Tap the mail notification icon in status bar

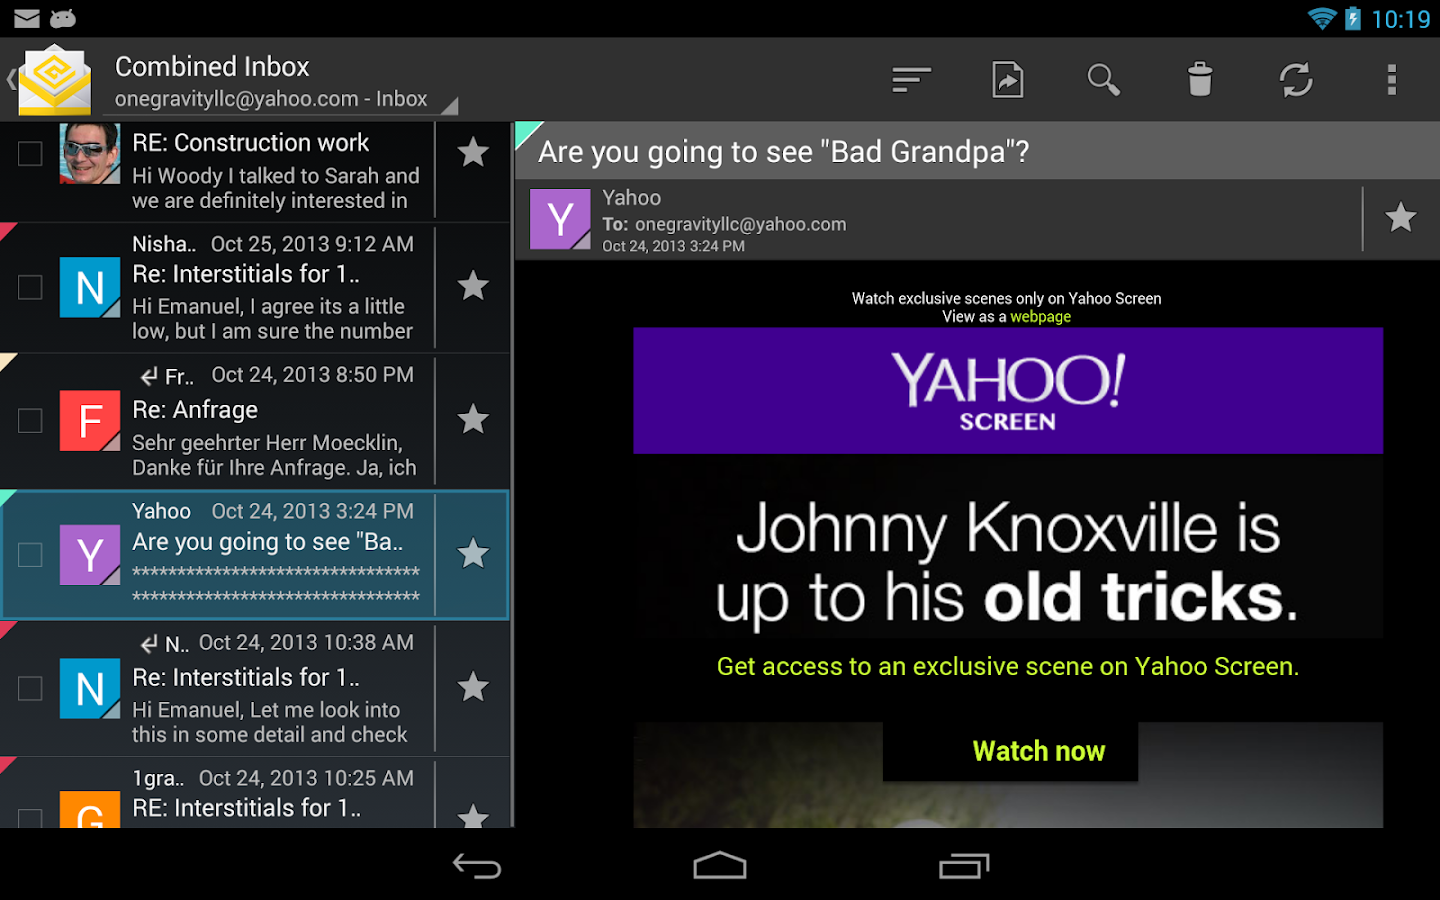(x=27, y=18)
